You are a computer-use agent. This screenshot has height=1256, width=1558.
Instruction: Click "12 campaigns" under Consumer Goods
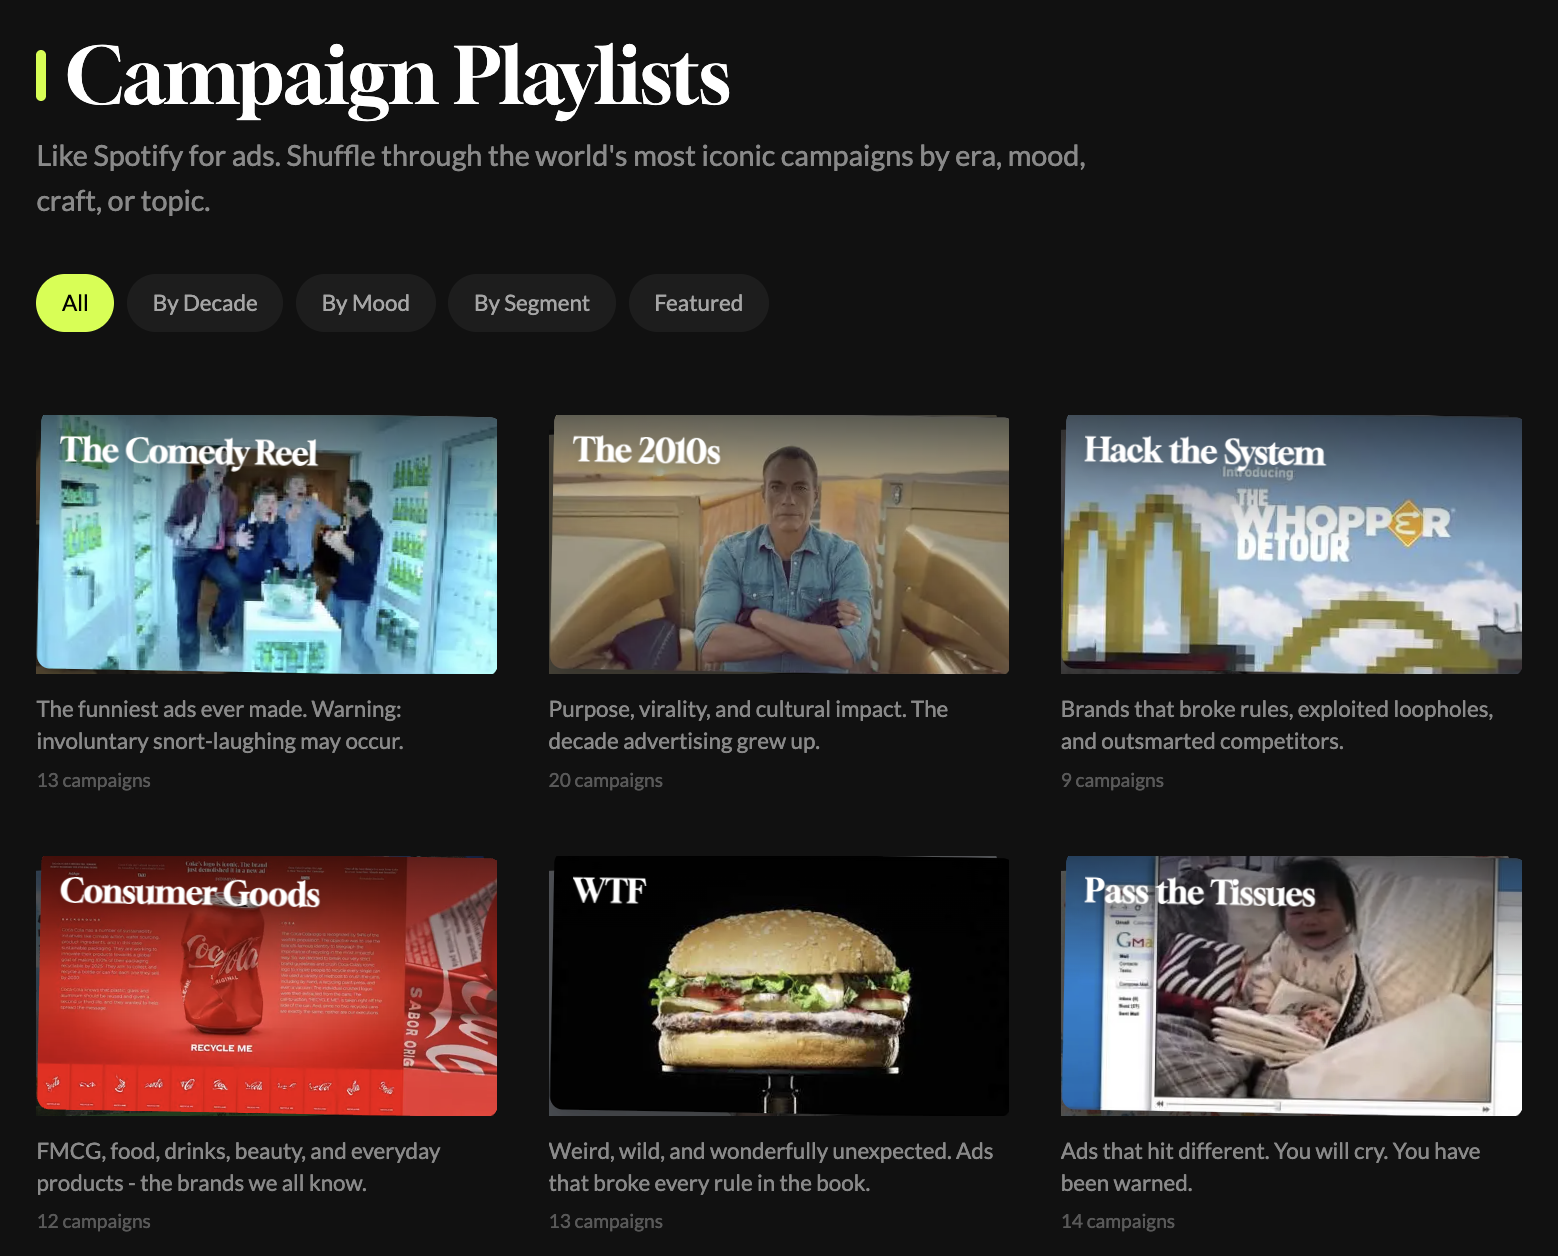click(93, 1221)
